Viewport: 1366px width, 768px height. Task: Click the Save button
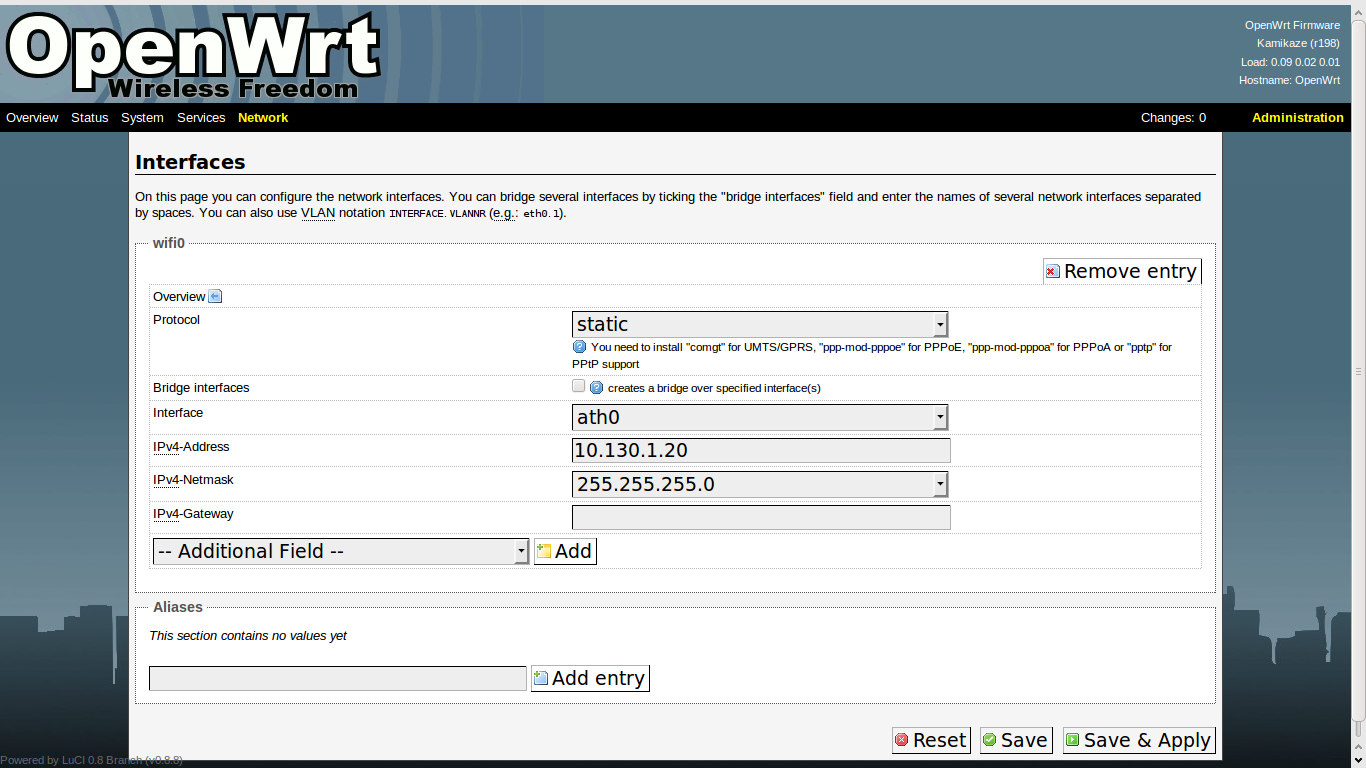point(1016,740)
